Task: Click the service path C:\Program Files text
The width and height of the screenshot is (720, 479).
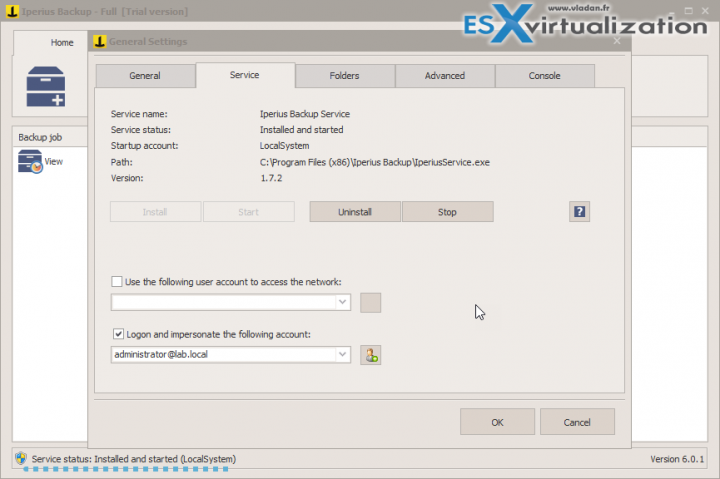Action: [375, 162]
